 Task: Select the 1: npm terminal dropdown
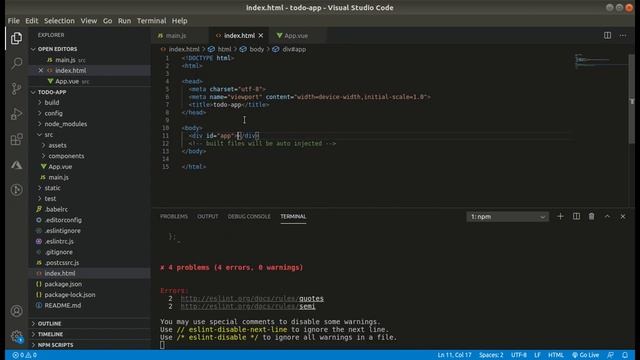pyautogui.click(x=508, y=217)
